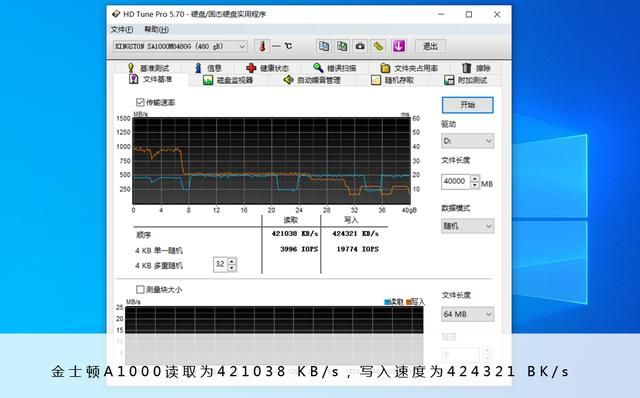Open the 附加测试 tab
This screenshot has width=640, height=398.
pos(466,80)
